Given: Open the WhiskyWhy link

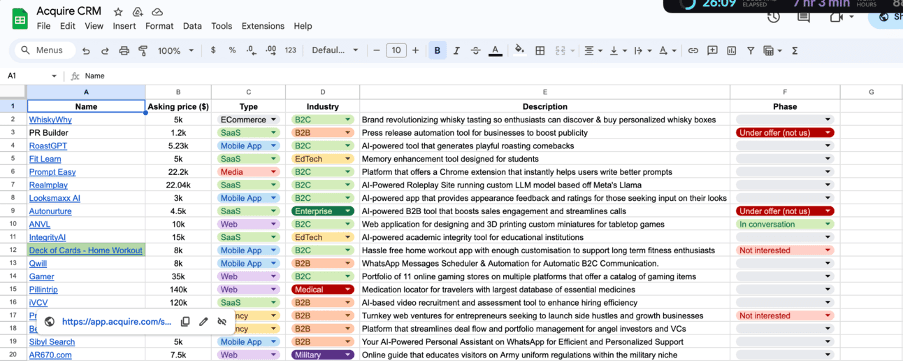Looking at the screenshot, I should (x=51, y=120).
